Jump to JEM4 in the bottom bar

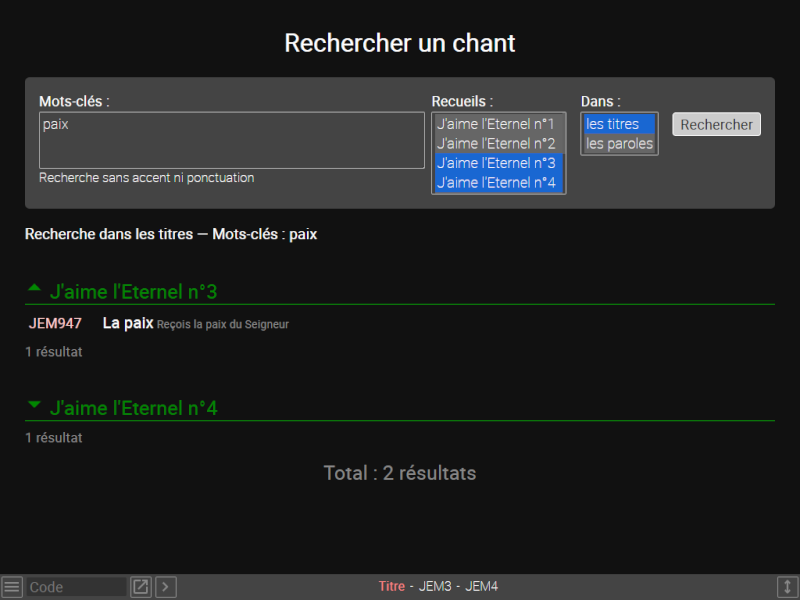click(x=481, y=587)
